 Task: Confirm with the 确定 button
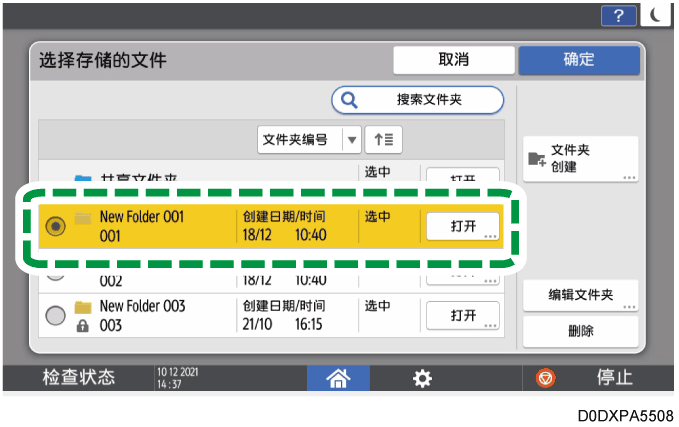point(579,60)
